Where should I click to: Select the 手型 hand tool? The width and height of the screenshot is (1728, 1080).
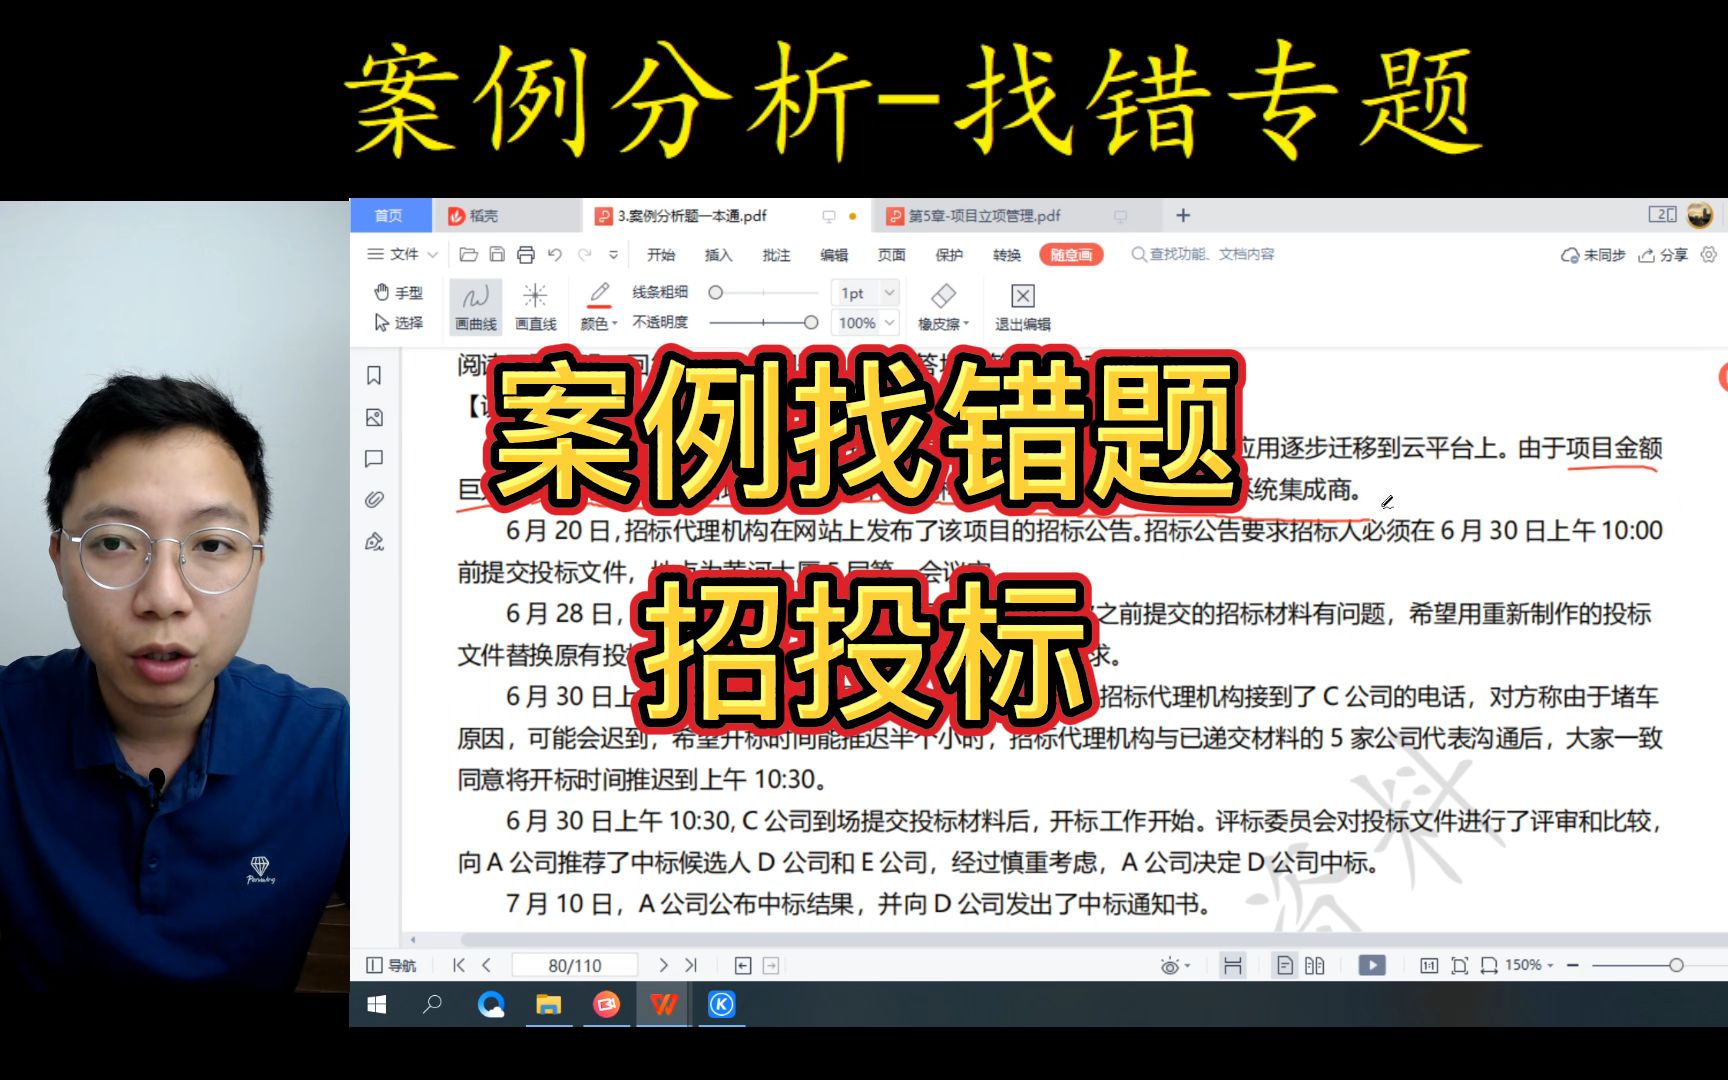[x=400, y=292]
